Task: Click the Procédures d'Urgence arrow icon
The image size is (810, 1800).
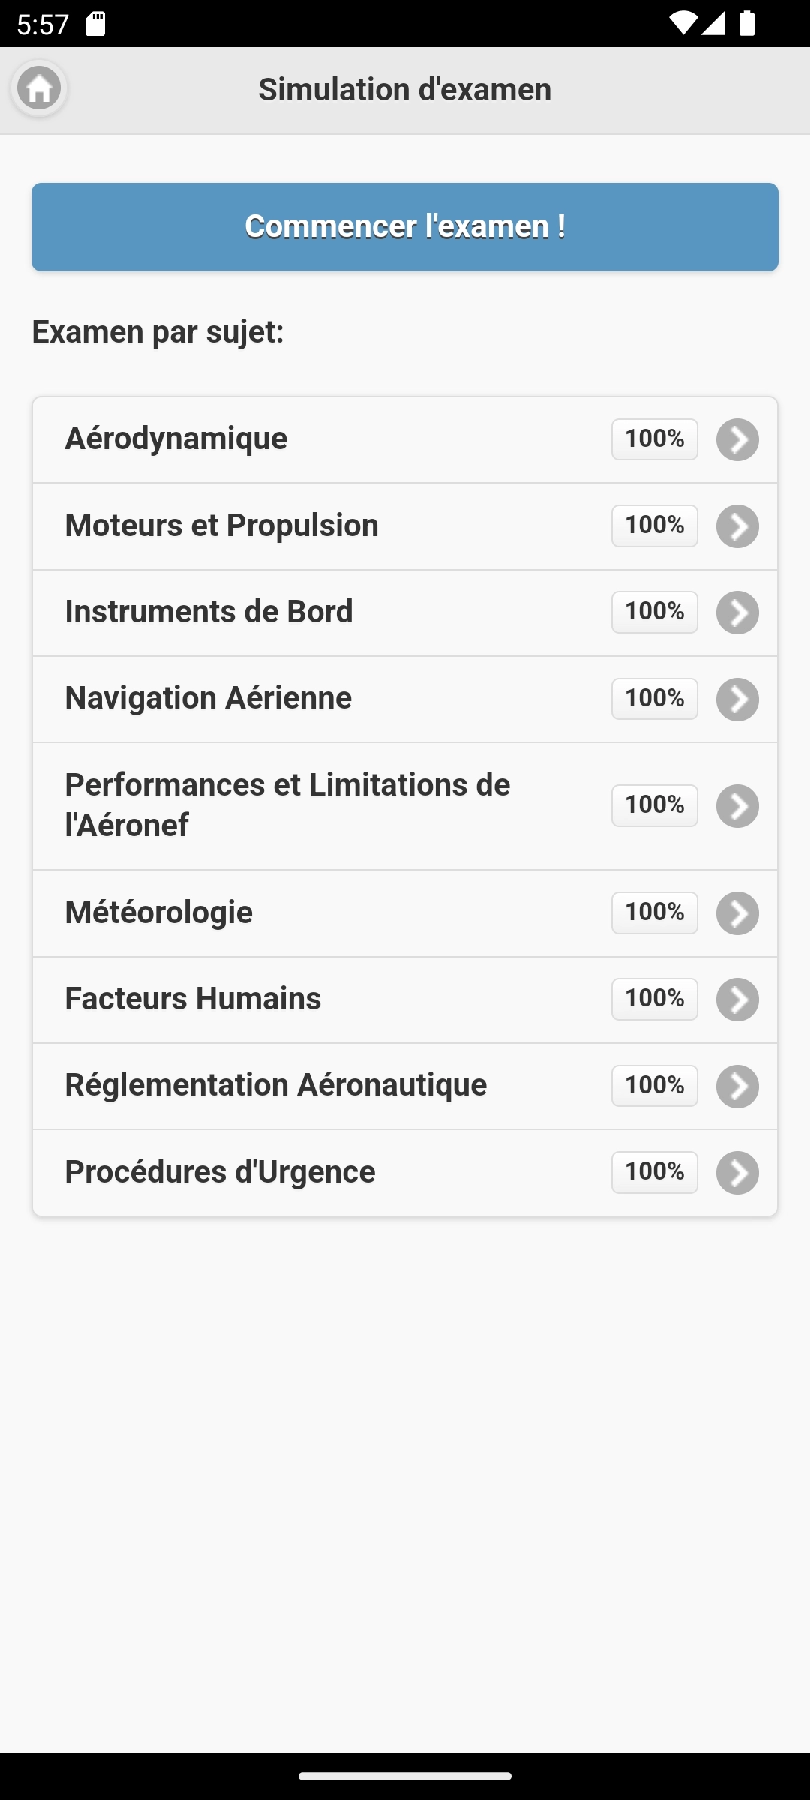Action: (x=737, y=1173)
